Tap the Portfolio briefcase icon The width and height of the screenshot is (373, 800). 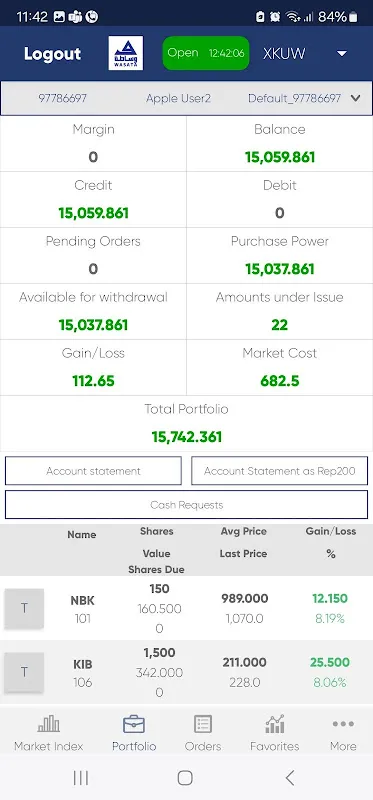tap(134, 723)
